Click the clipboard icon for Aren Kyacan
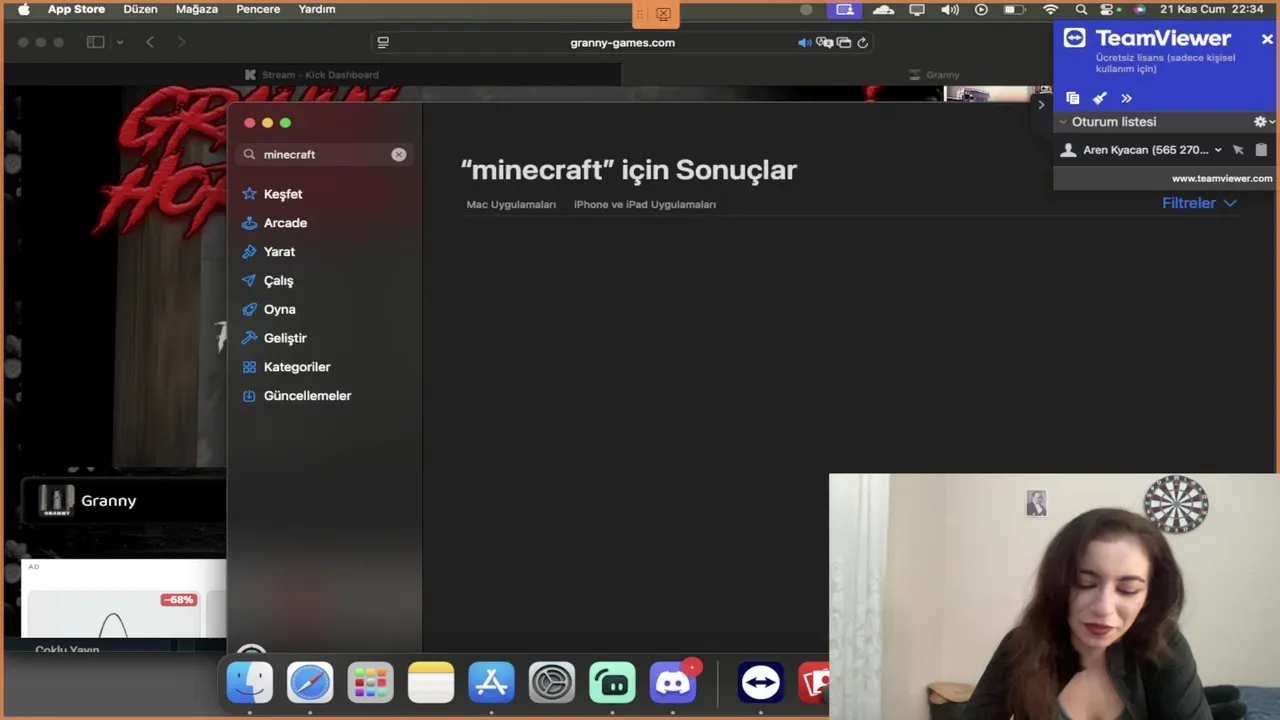This screenshot has width=1280, height=720. tap(1261, 150)
